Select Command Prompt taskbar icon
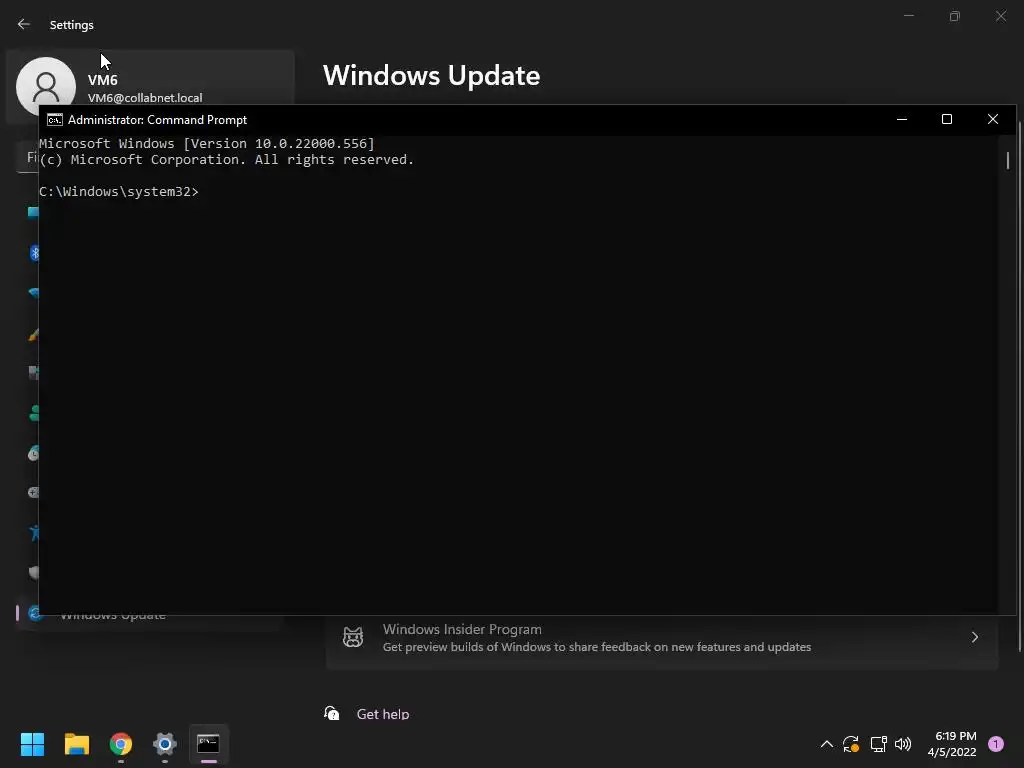1024x768 pixels. pyautogui.click(x=208, y=744)
